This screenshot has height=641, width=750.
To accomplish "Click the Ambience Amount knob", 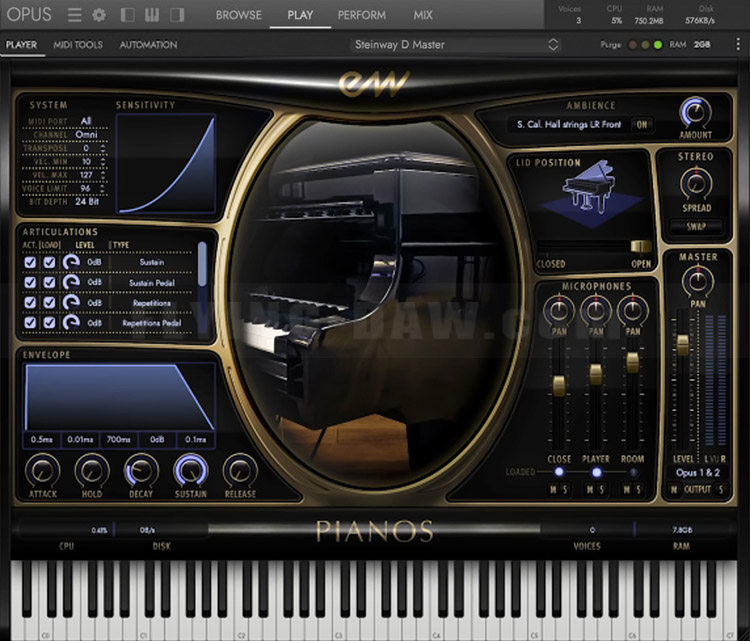I will point(695,112).
